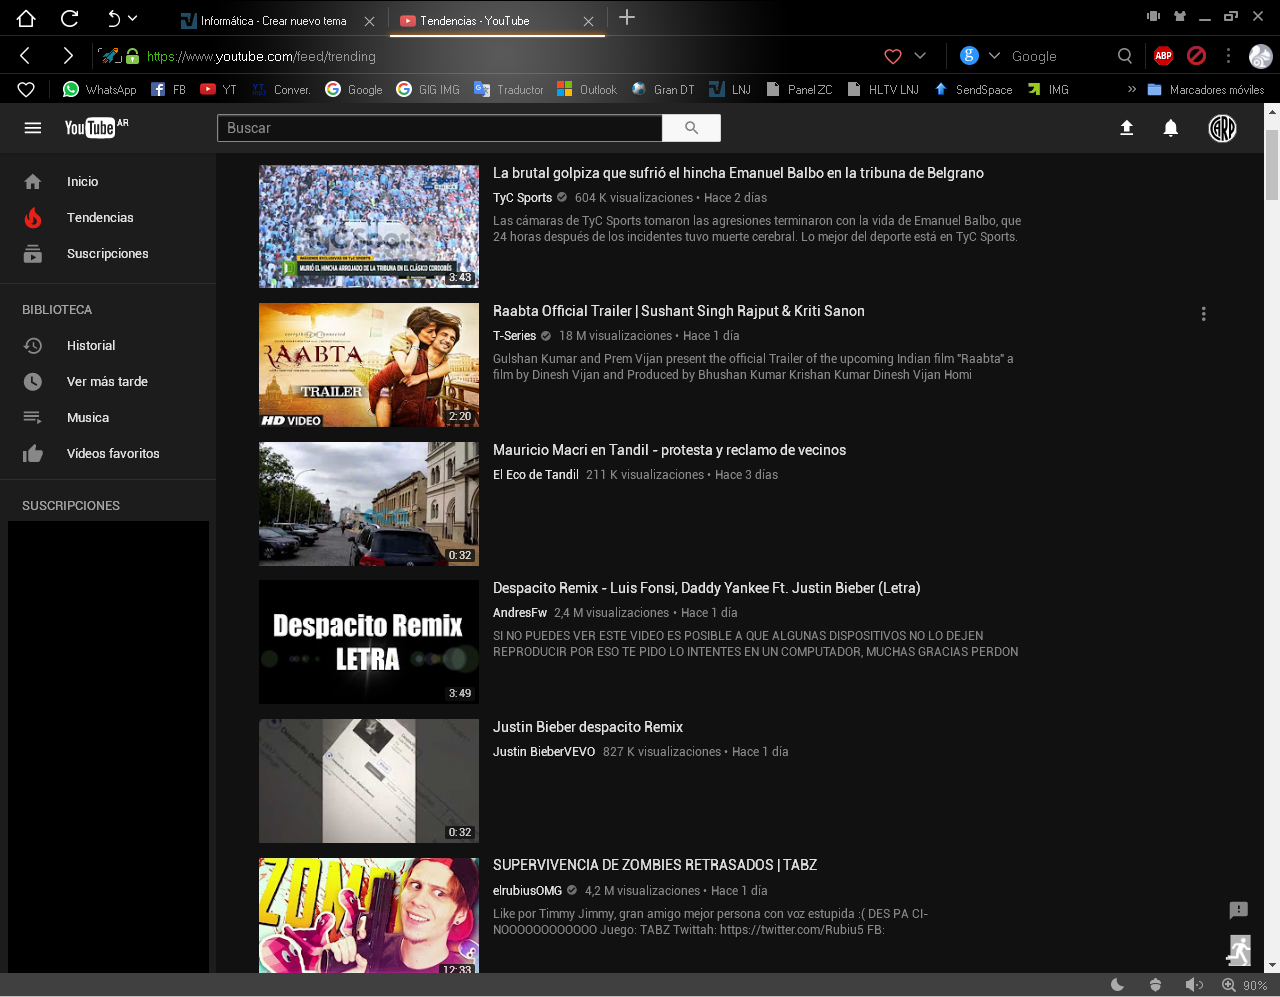Click the running man icon
This screenshot has width=1280, height=997.
pos(1240,950)
